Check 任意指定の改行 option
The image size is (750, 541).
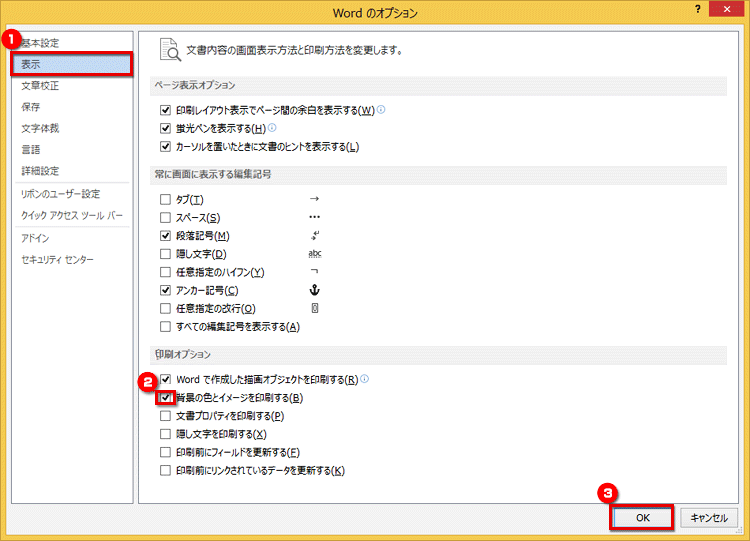[x=165, y=309]
